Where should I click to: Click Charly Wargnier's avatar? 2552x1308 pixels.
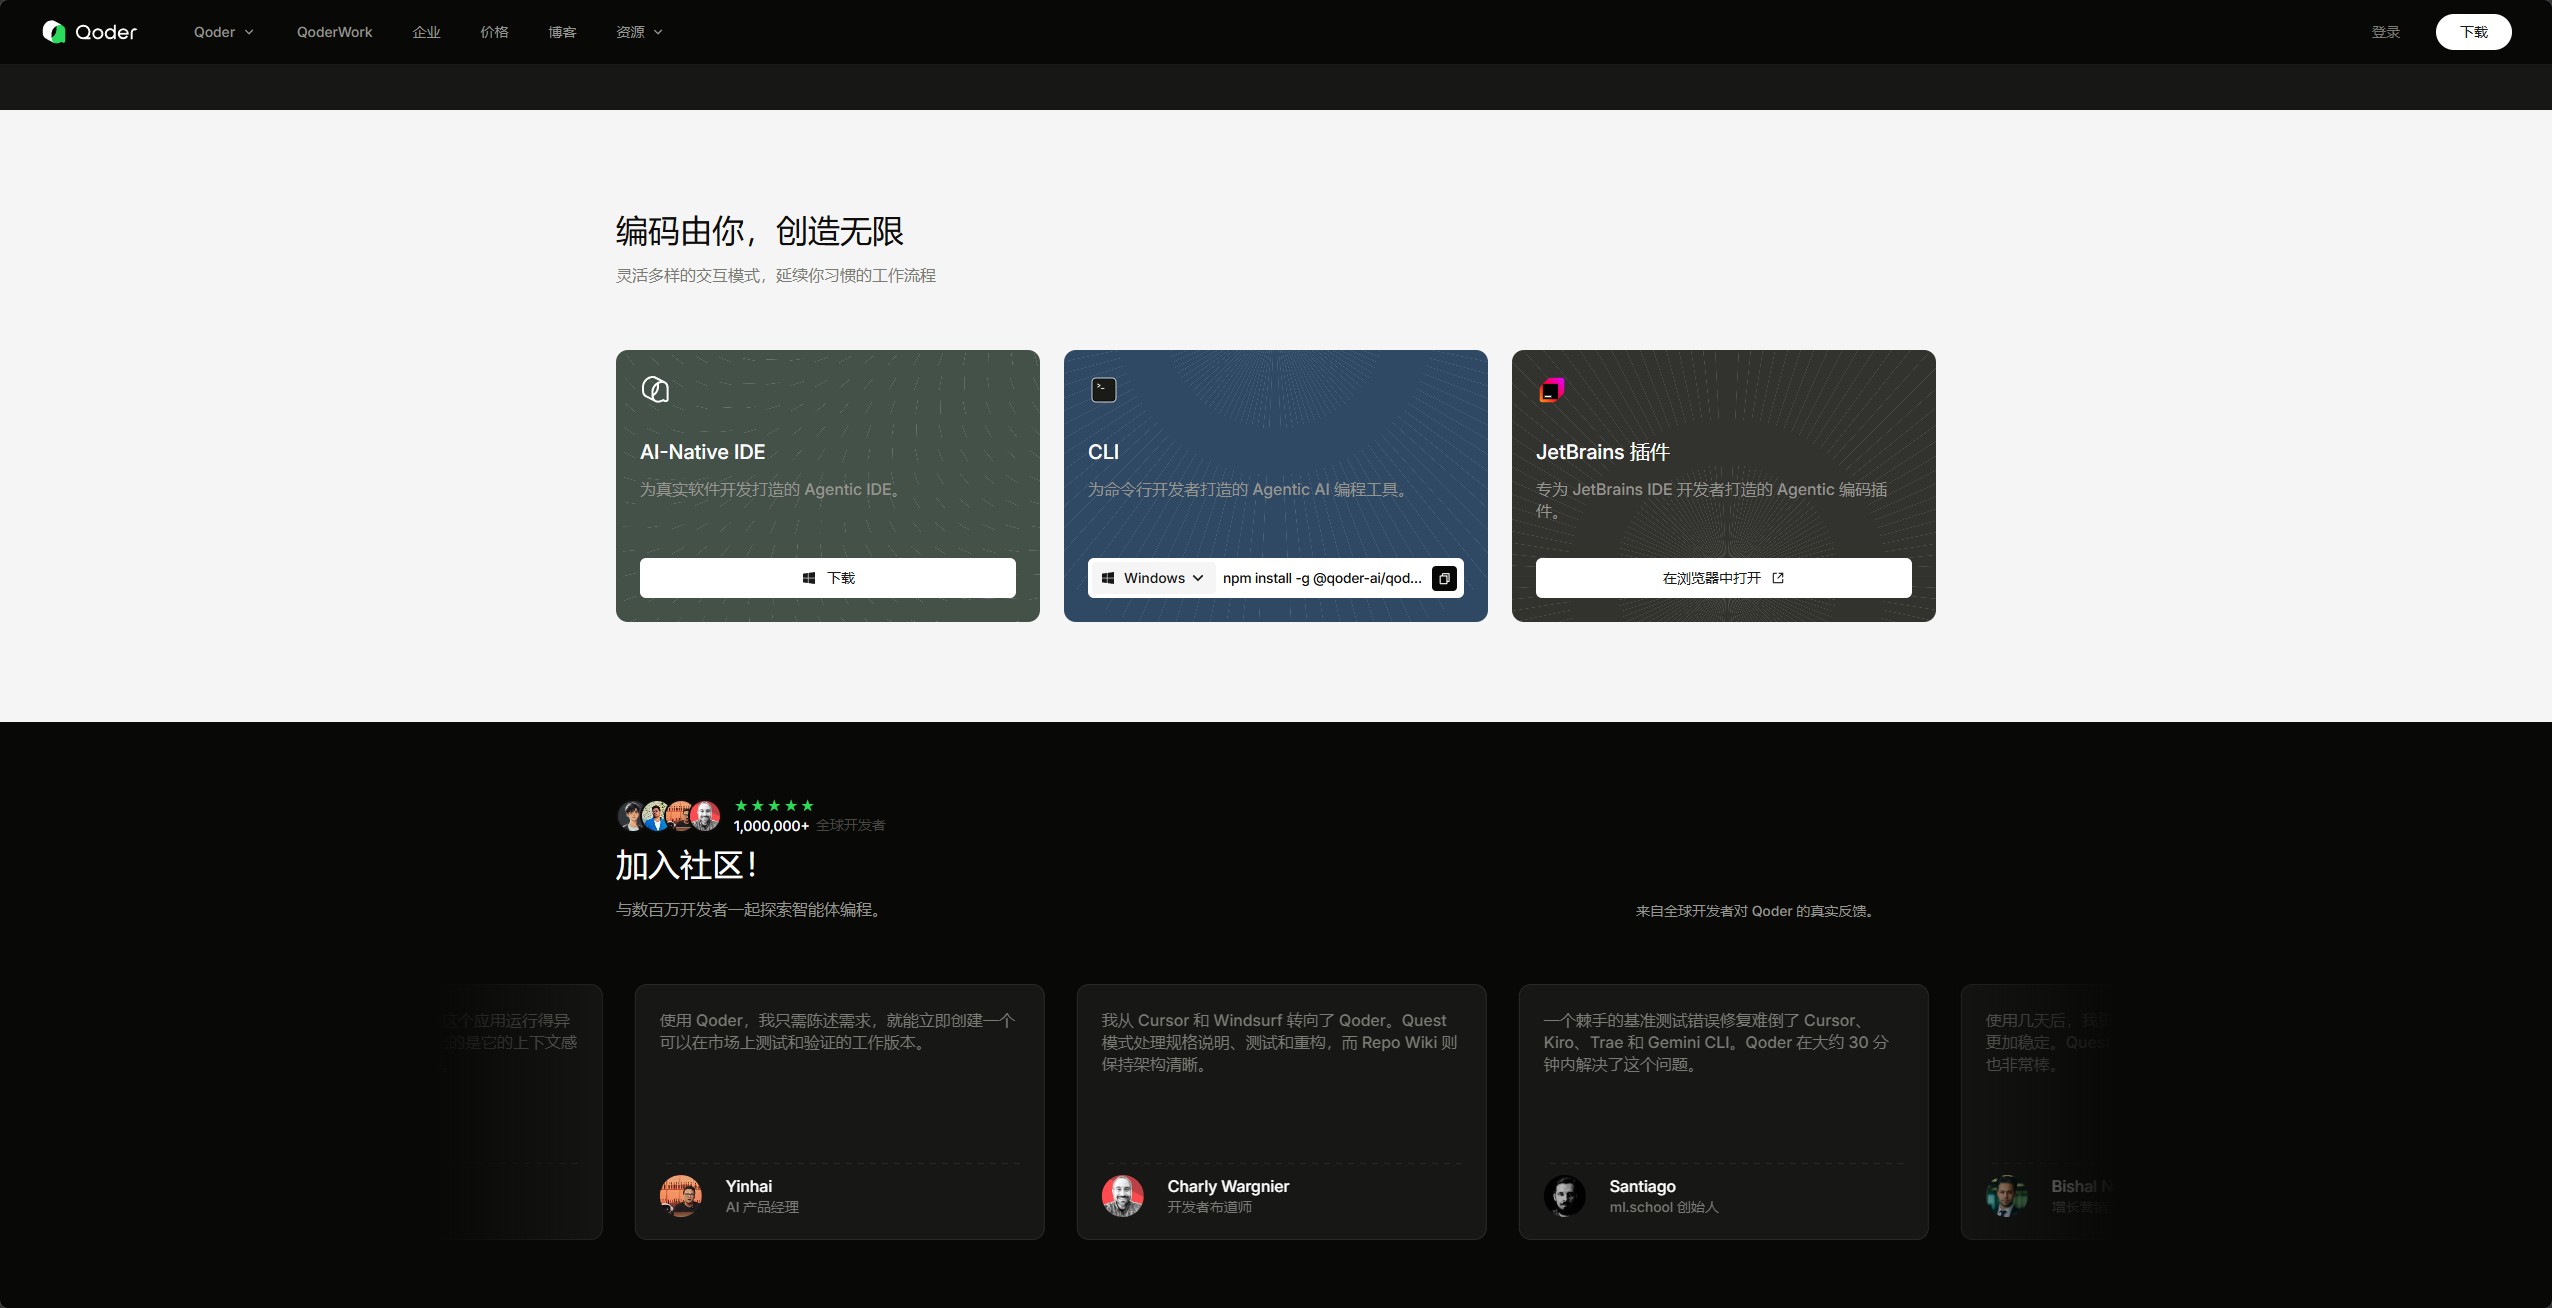click(1123, 1196)
